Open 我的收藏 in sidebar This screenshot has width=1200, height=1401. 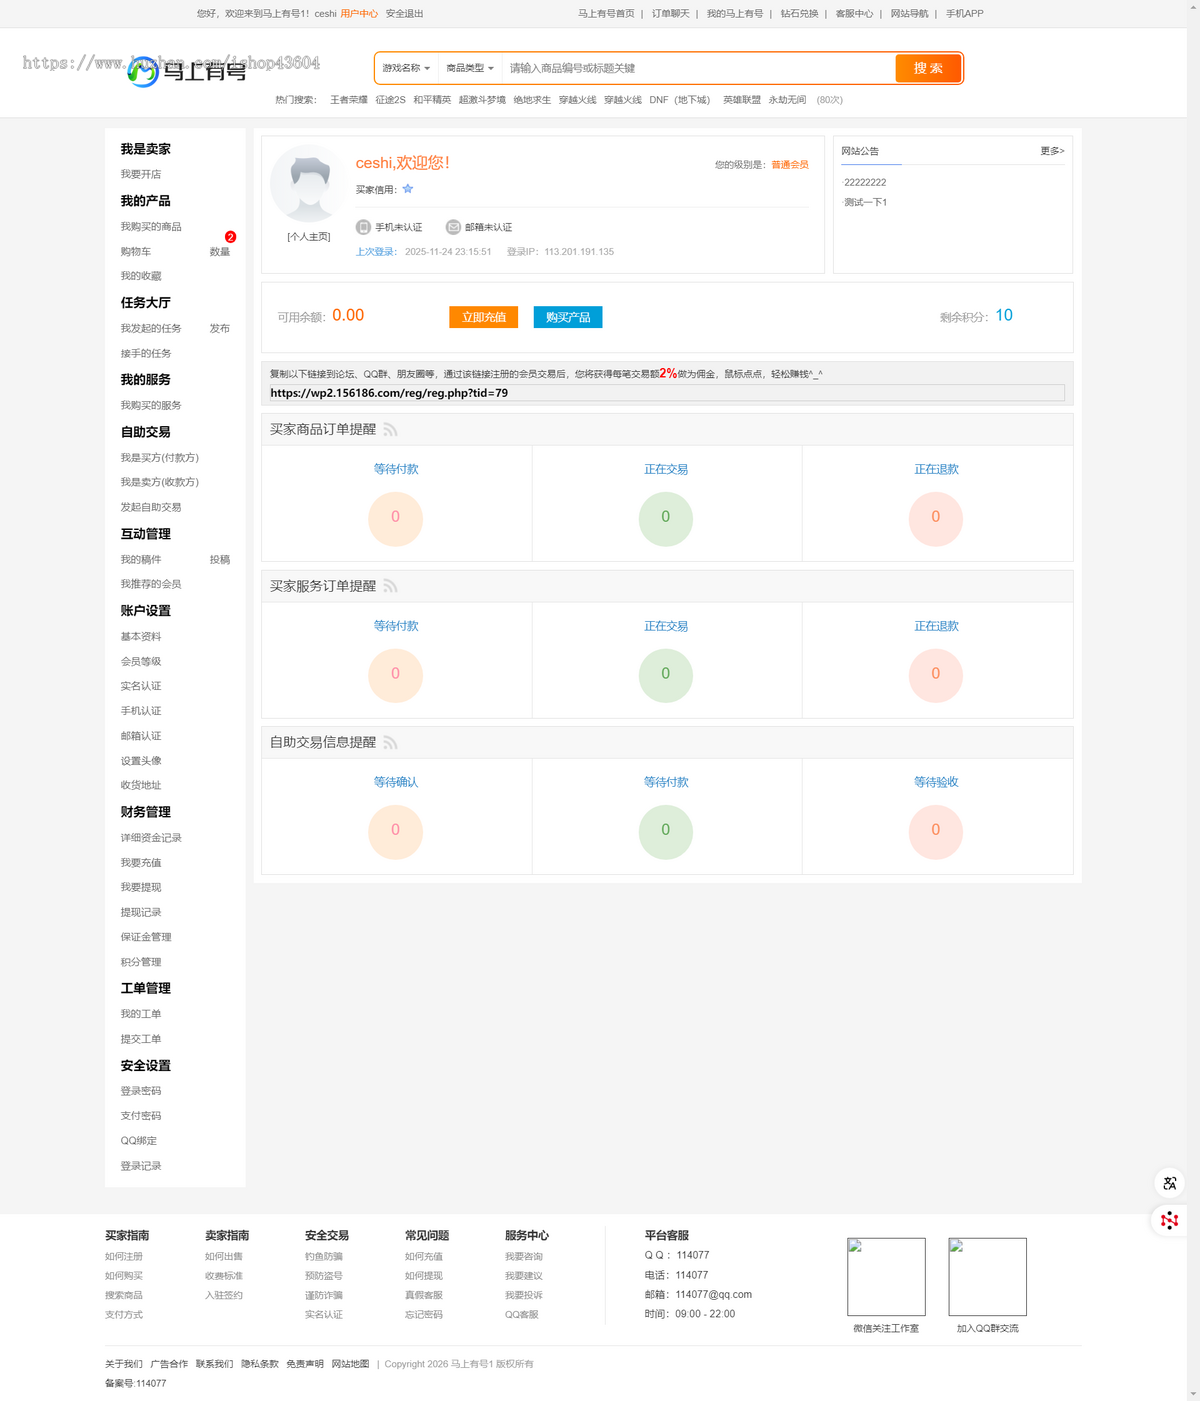point(141,276)
